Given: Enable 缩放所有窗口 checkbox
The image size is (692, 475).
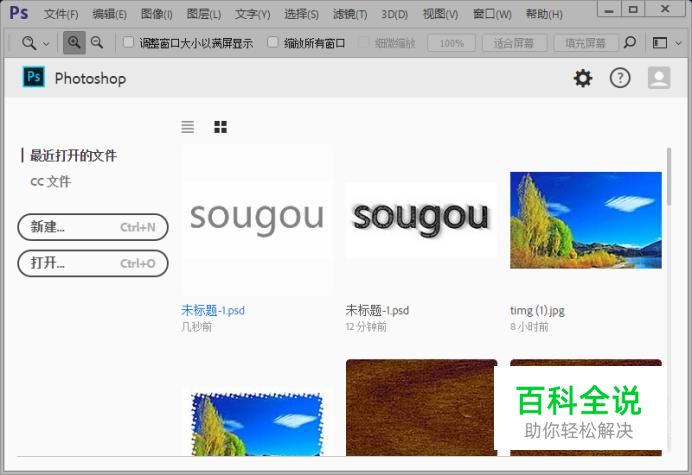Looking at the screenshot, I should coord(273,42).
